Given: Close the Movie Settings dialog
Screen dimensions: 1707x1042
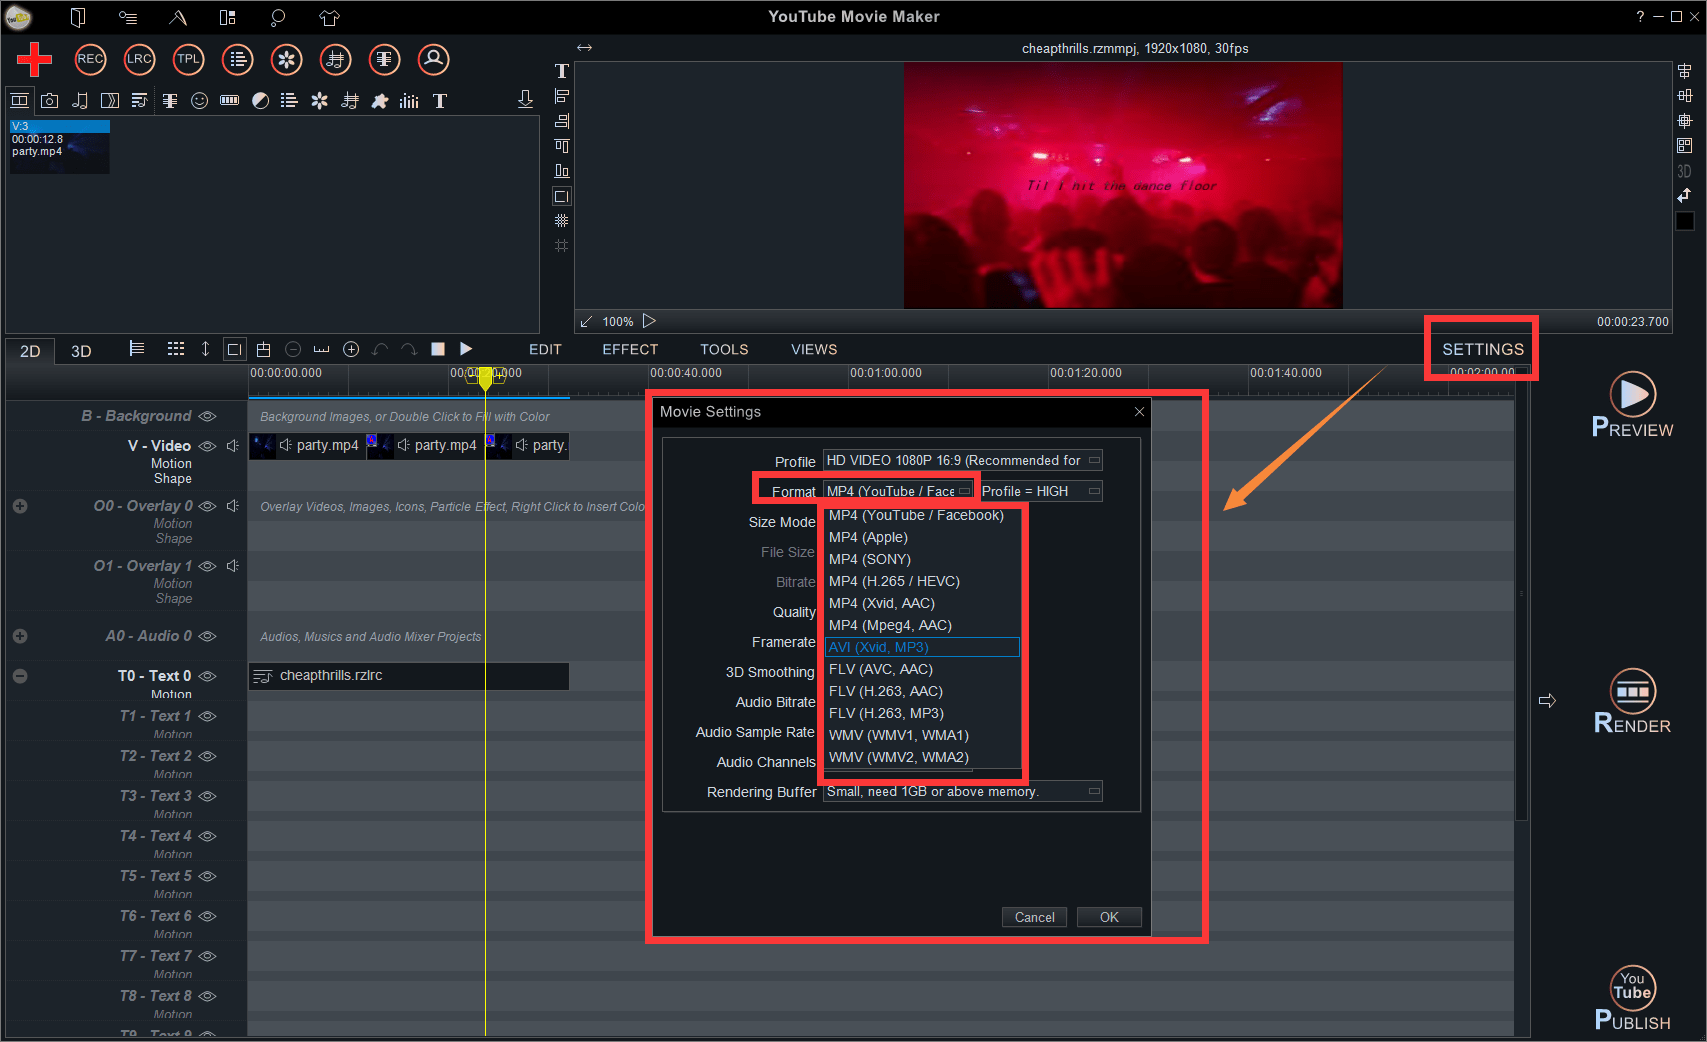Looking at the screenshot, I should click(1139, 412).
